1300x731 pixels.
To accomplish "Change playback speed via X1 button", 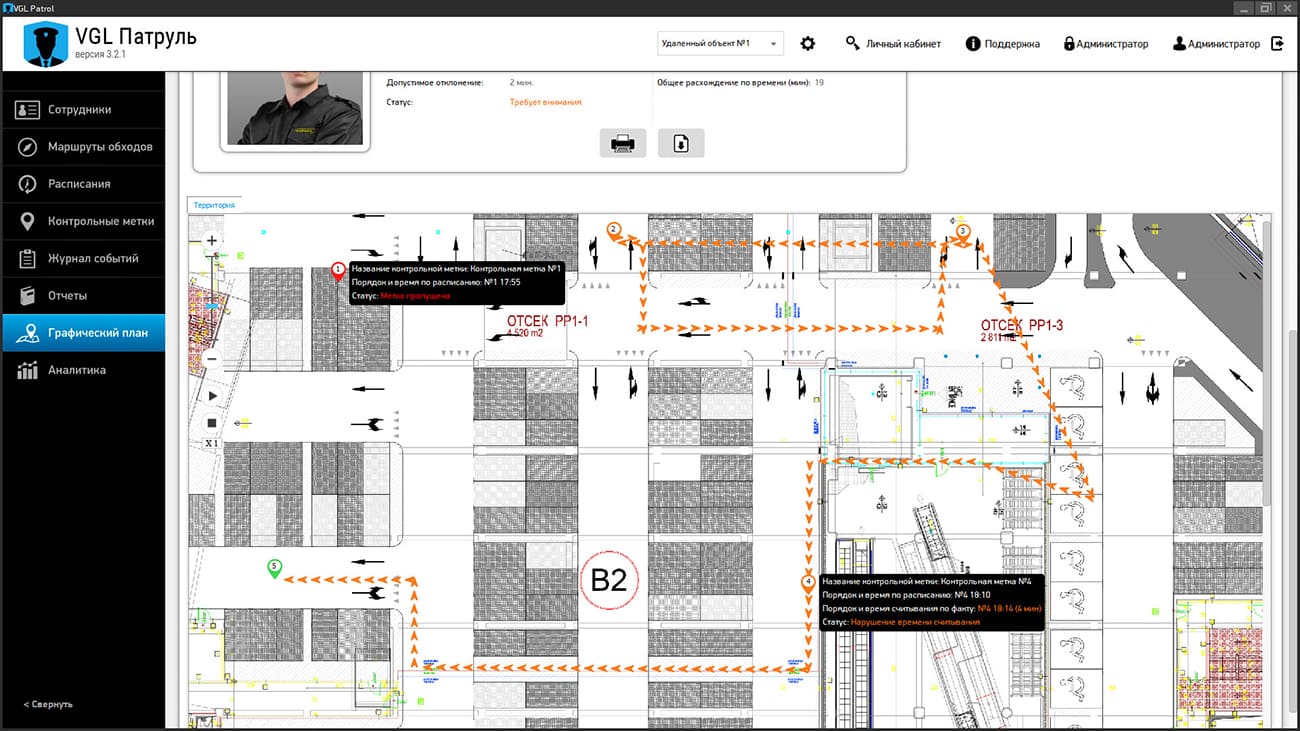I will click(x=212, y=443).
